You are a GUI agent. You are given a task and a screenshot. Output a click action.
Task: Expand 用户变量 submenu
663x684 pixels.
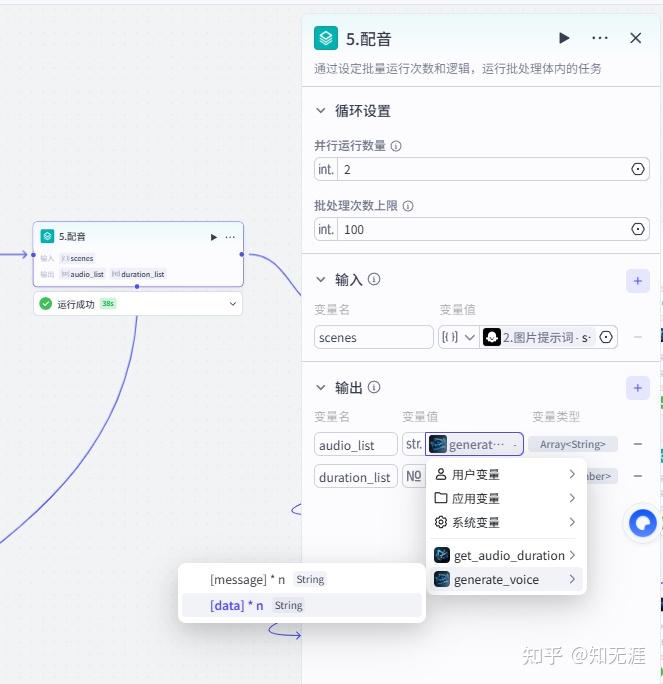coord(506,475)
